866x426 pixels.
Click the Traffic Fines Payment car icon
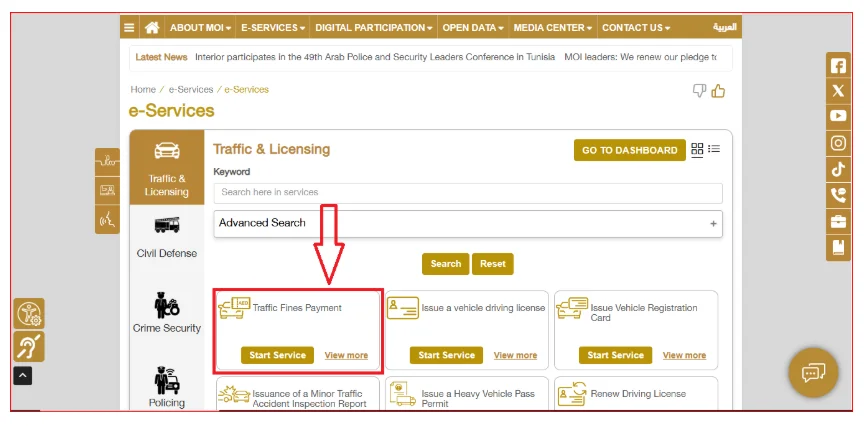[234, 308]
